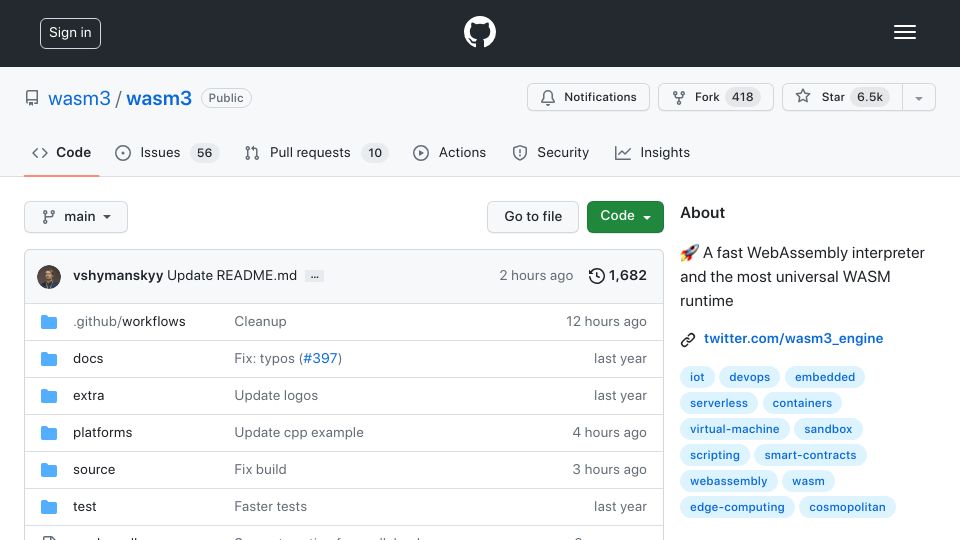Open the main branch selector dropdown
Viewport: 960px width, 540px height.
click(x=76, y=217)
